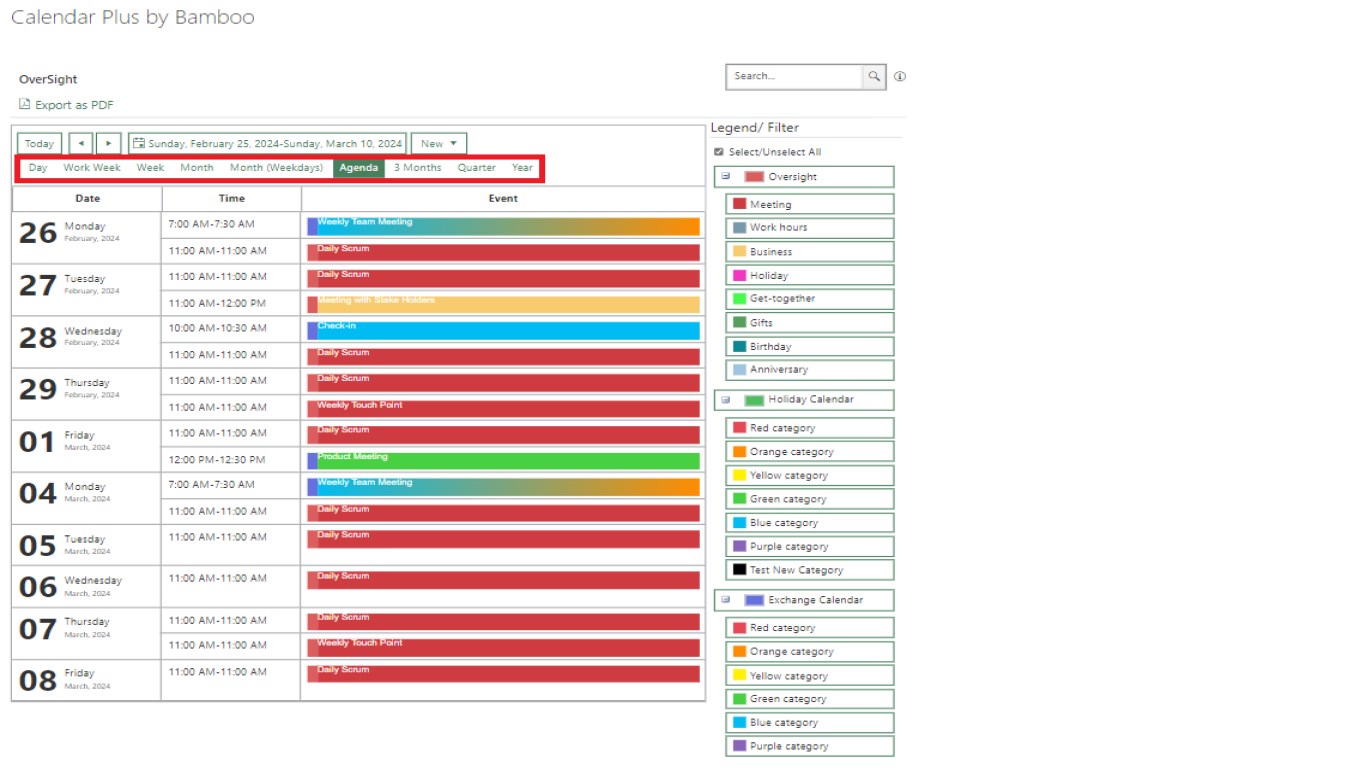The width and height of the screenshot is (1366, 768).
Task: Click the Exchange Calendar blue color swatch
Action: 754,600
